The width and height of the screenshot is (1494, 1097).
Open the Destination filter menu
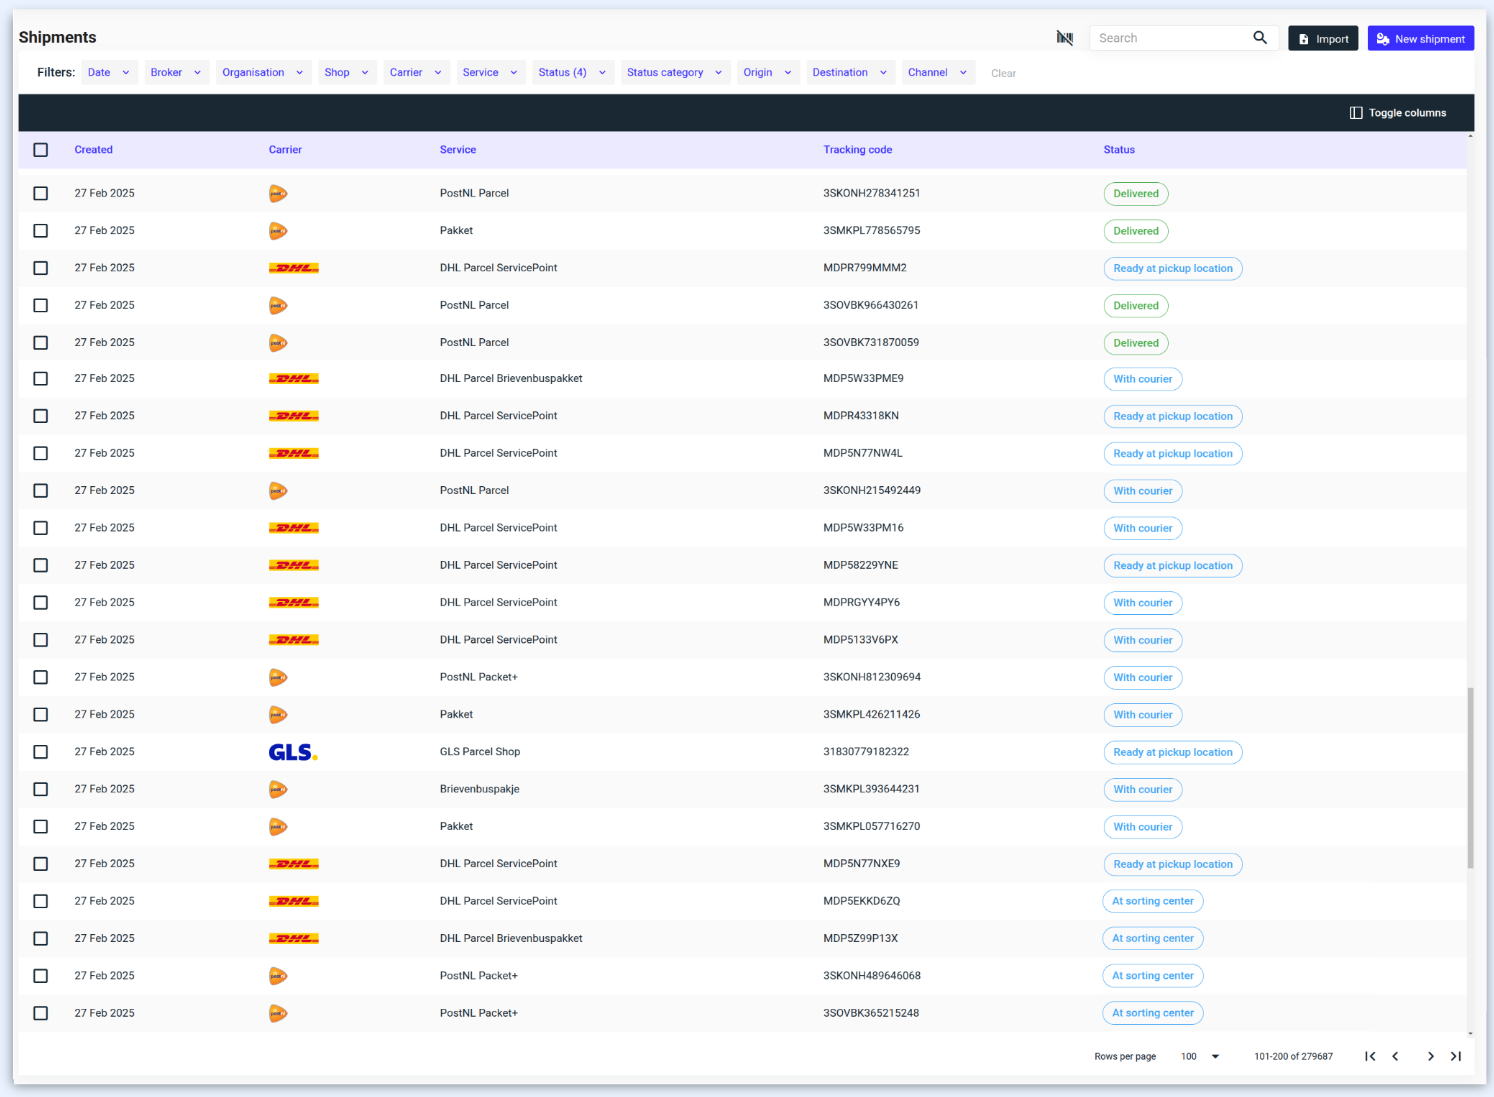(849, 72)
